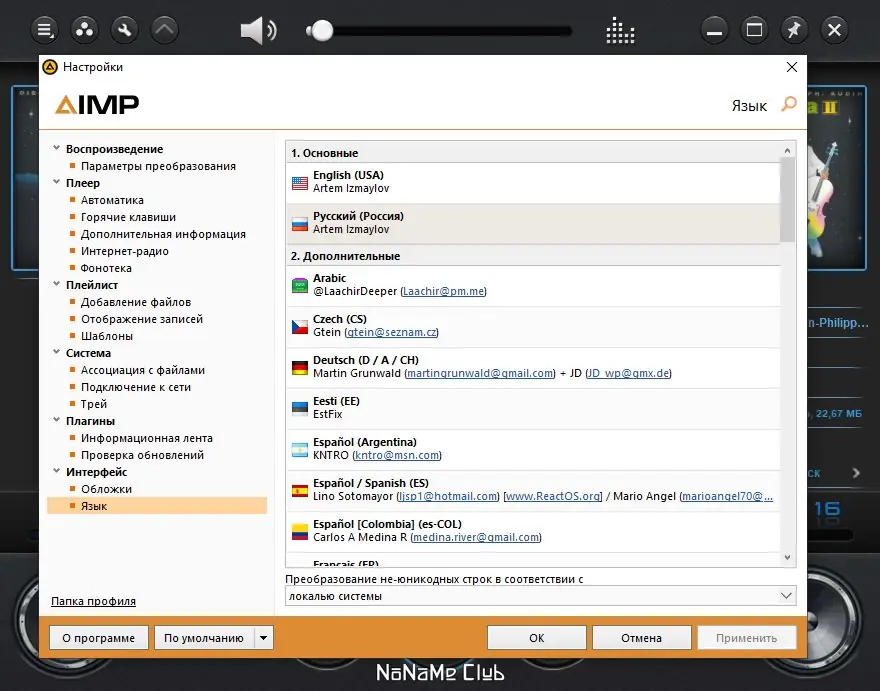Collapse the Воспроизведение tree section
Screen dimensions: 880x691
click(x=56, y=148)
